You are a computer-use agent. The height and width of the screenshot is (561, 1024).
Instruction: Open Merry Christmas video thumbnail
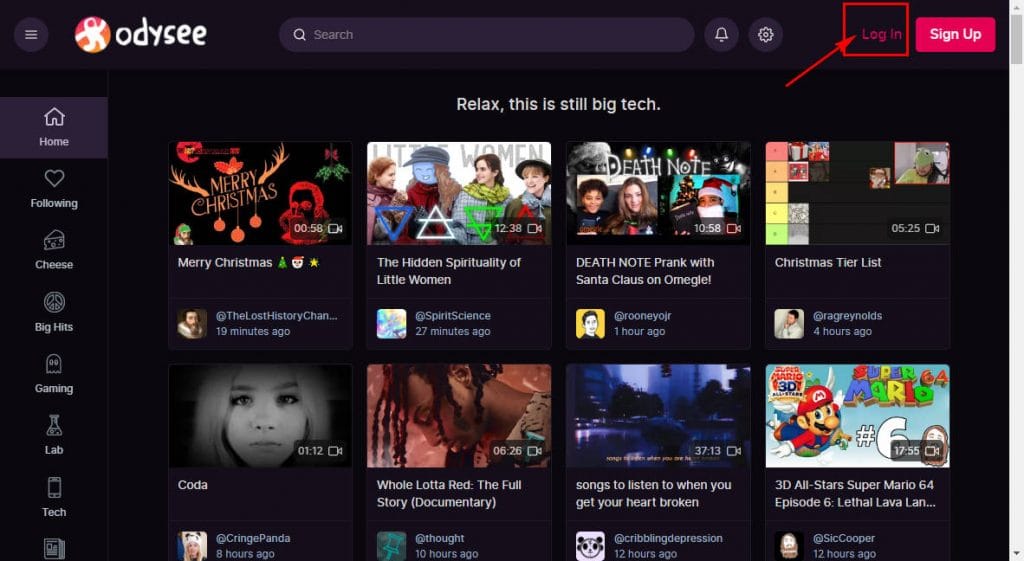click(260, 193)
